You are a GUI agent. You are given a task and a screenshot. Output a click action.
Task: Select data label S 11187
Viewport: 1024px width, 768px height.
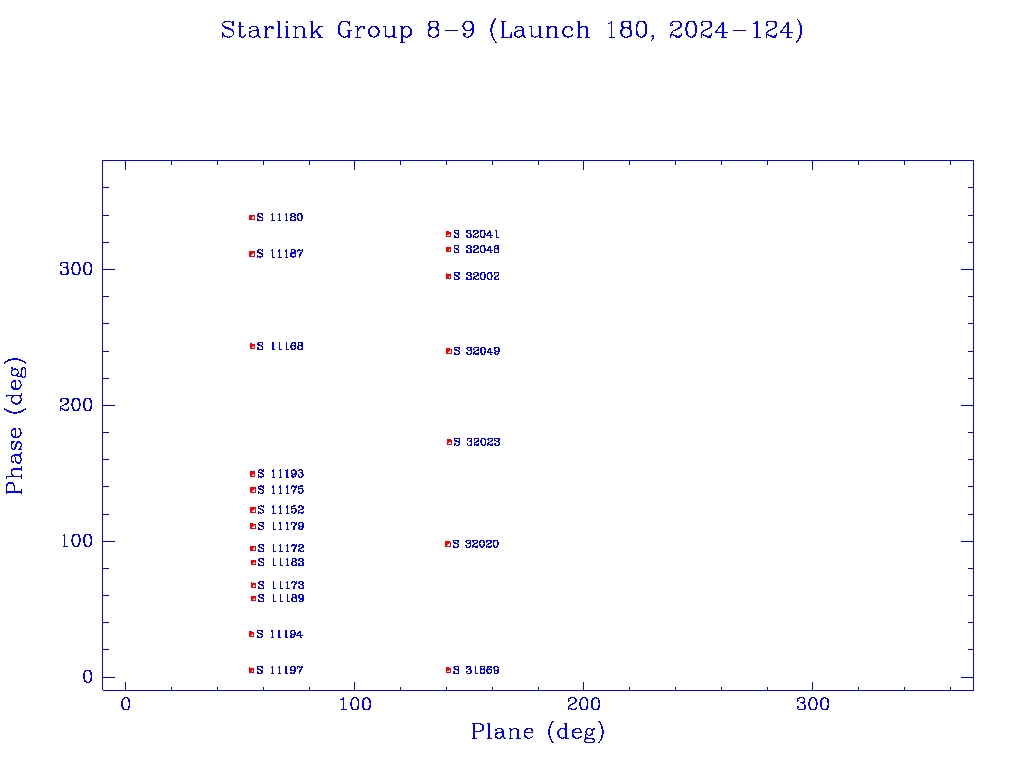(280, 254)
